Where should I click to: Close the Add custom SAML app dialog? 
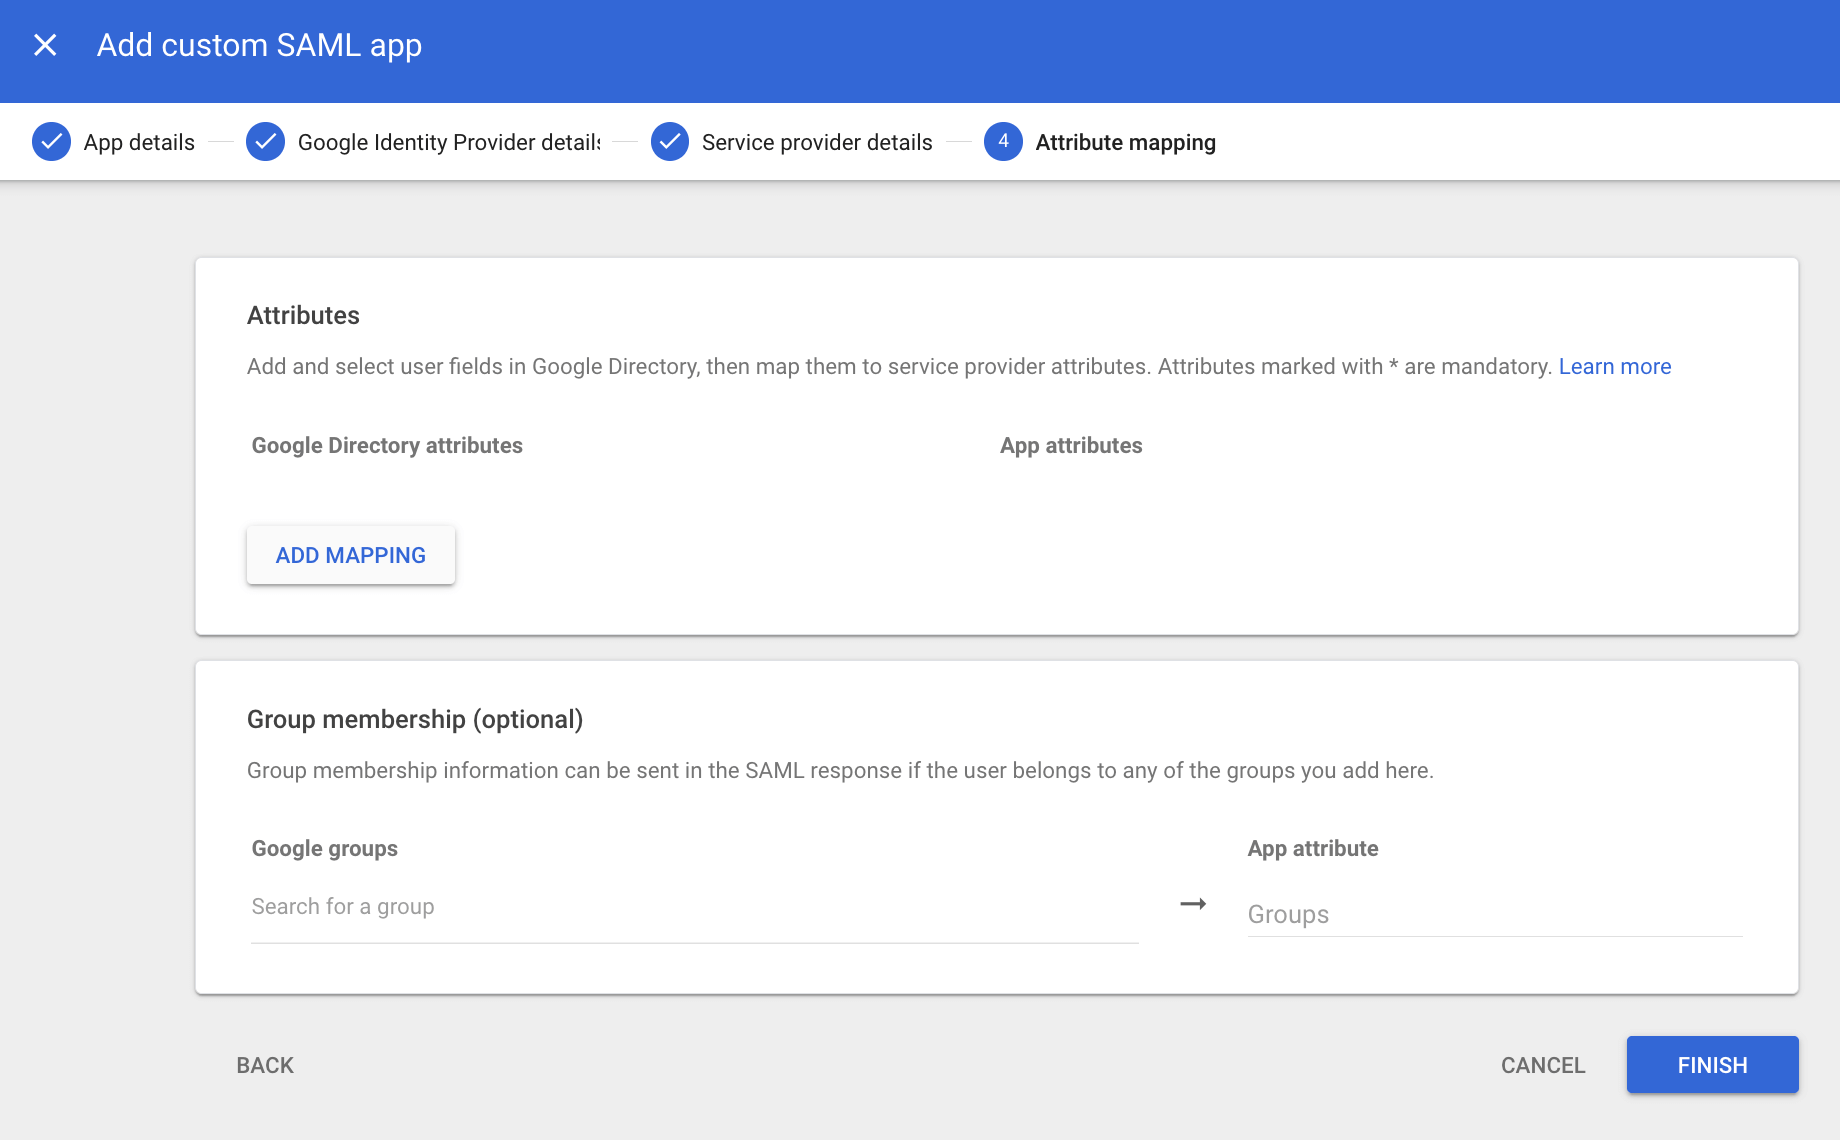[45, 45]
